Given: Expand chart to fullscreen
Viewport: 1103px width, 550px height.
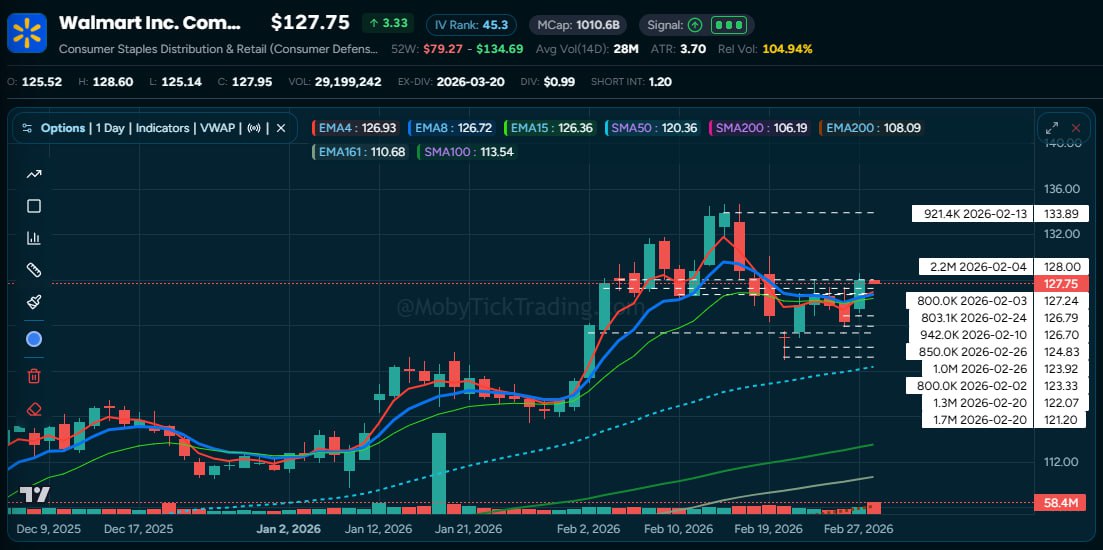Looking at the screenshot, I should coord(1052,128).
